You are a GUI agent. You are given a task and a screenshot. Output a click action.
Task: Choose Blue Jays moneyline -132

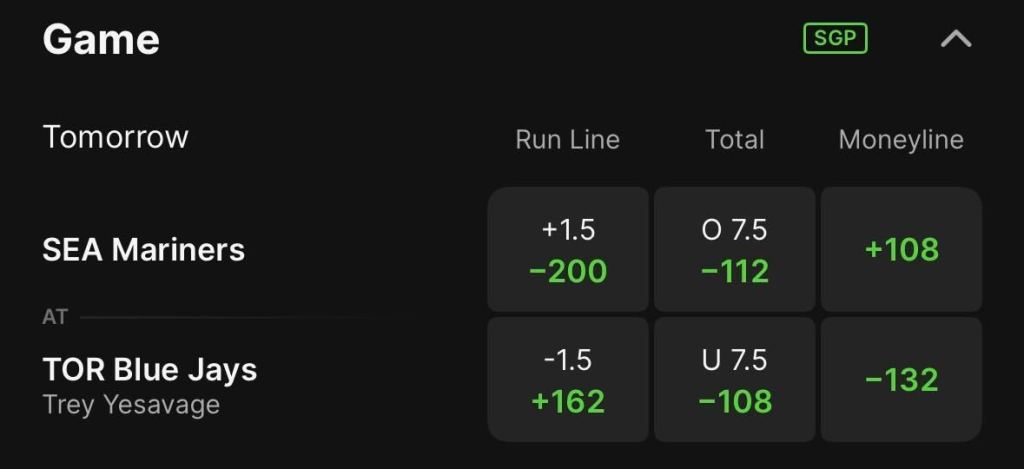click(x=901, y=380)
